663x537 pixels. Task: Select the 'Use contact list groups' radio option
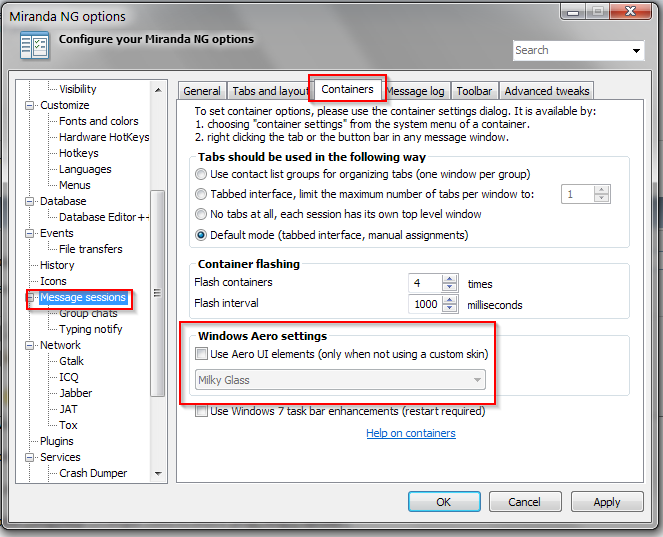pyautogui.click(x=201, y=174)
